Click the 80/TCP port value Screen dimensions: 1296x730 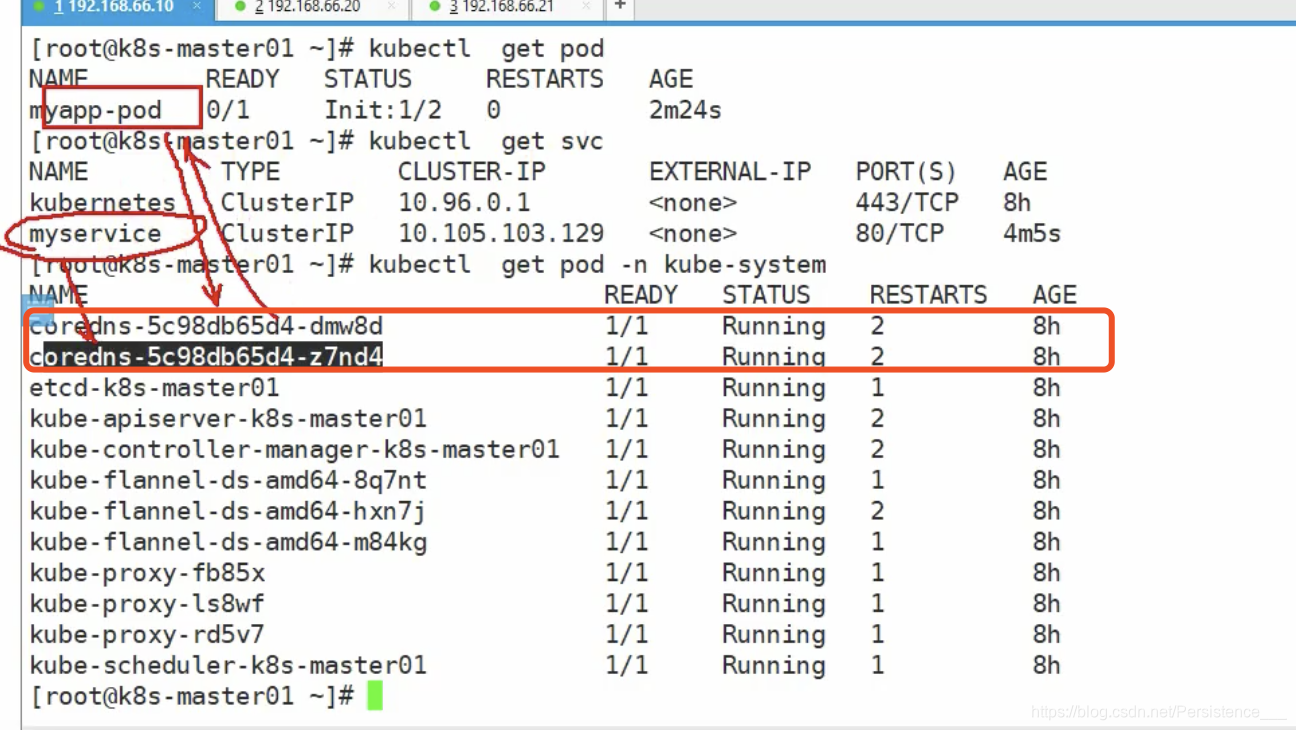click(x=900, y=234)
